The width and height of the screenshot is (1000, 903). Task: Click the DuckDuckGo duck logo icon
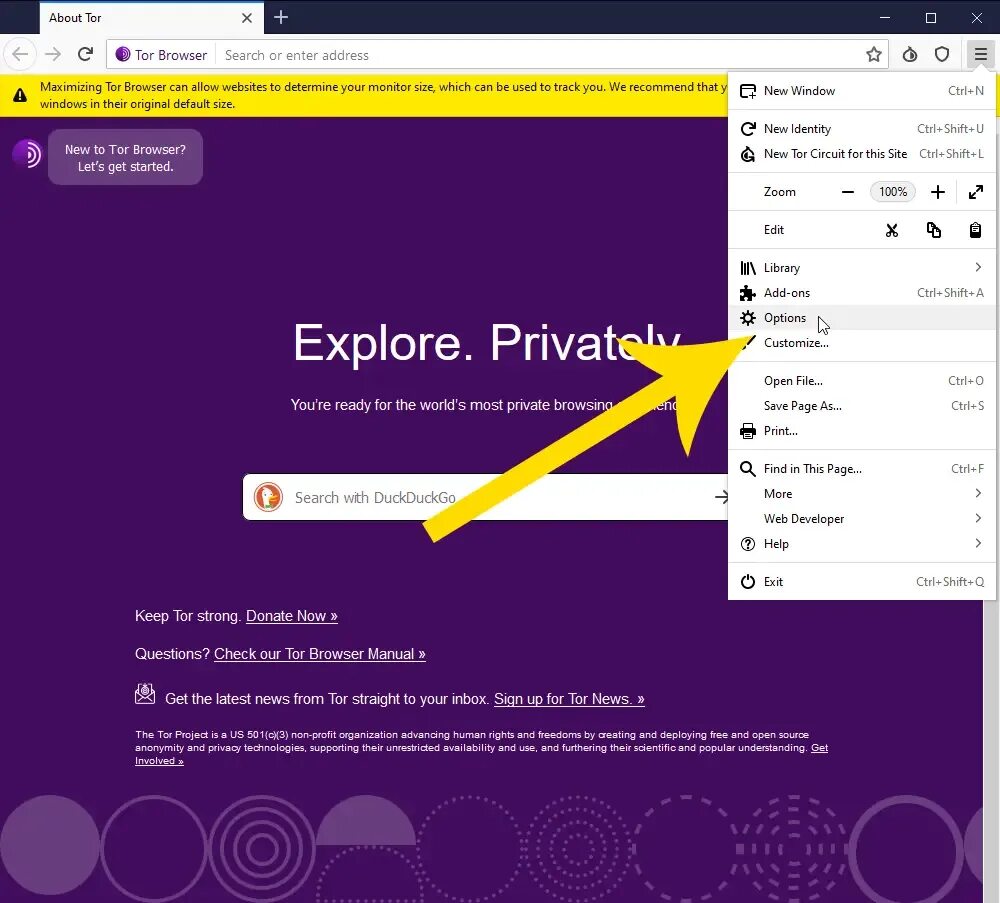[x=268, y=497]
